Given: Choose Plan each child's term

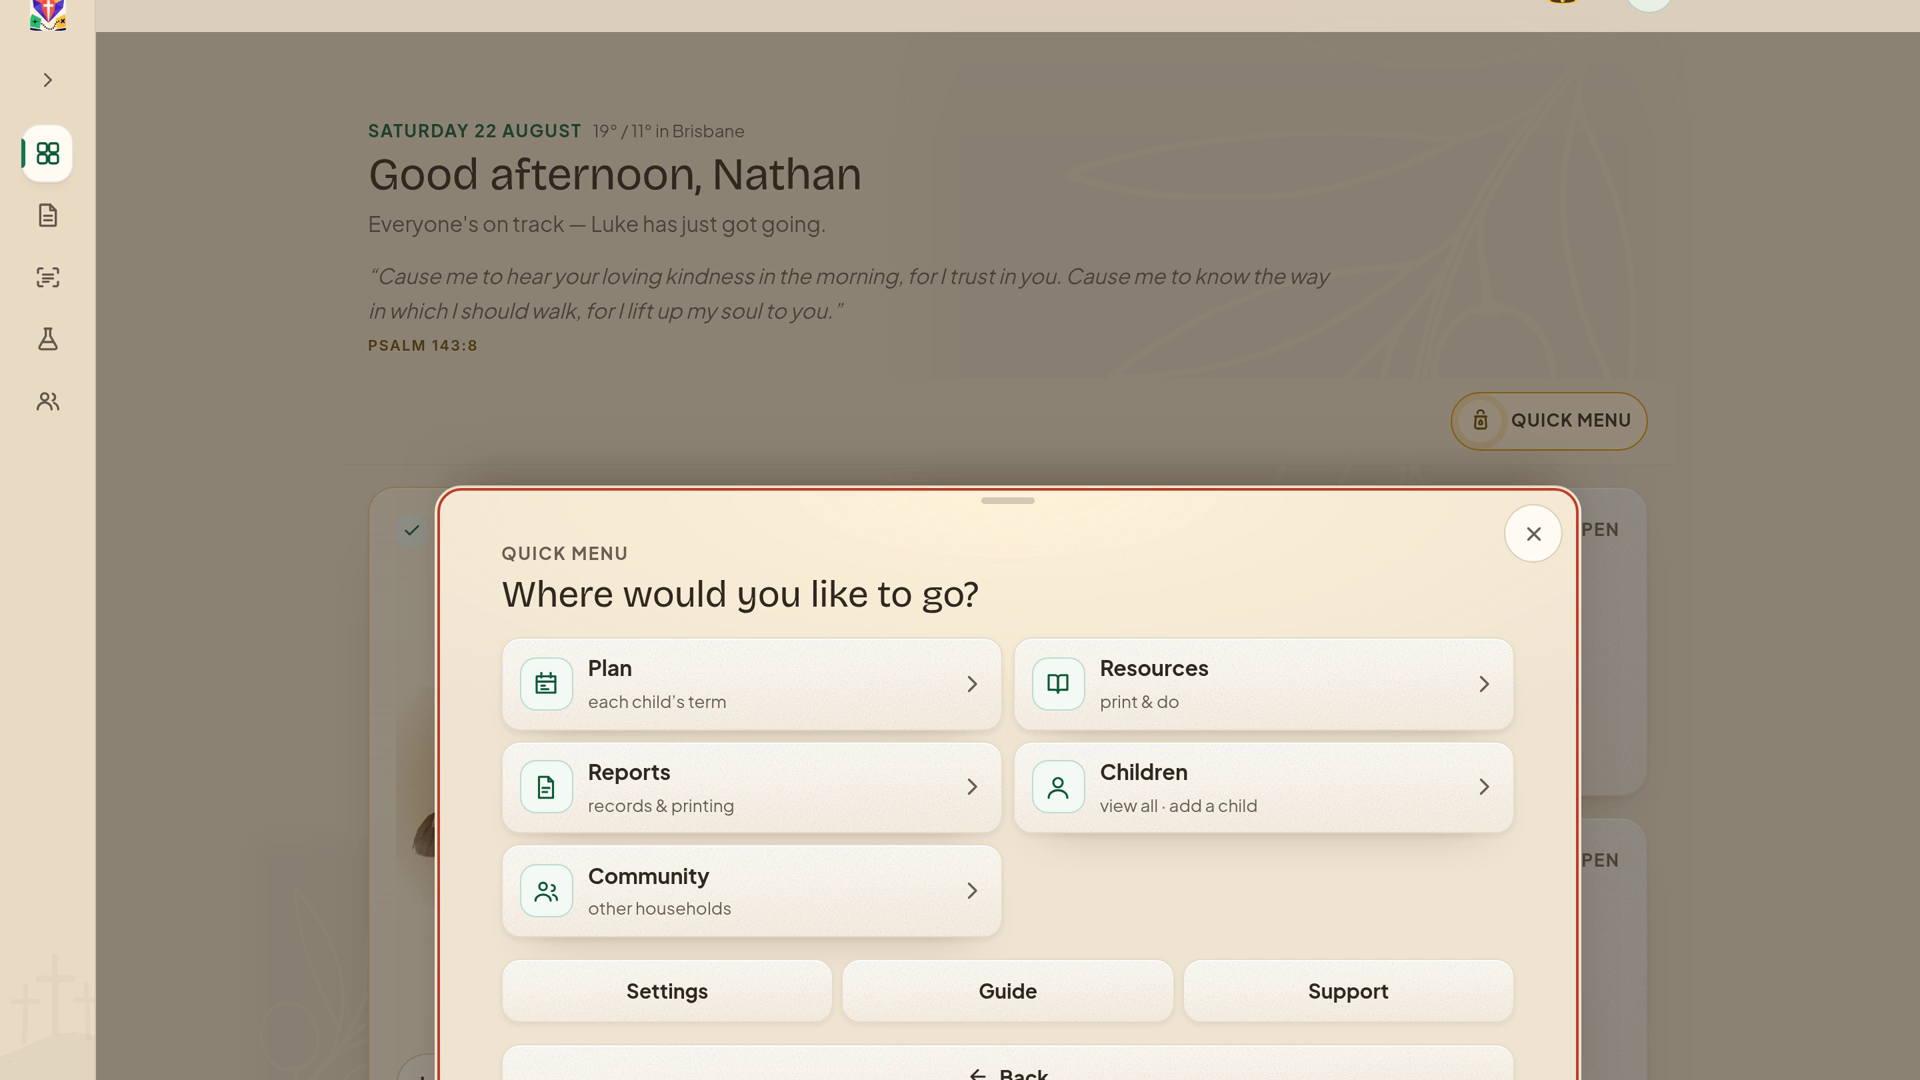Looking at the screenshot, I should (x=752, y=684).
